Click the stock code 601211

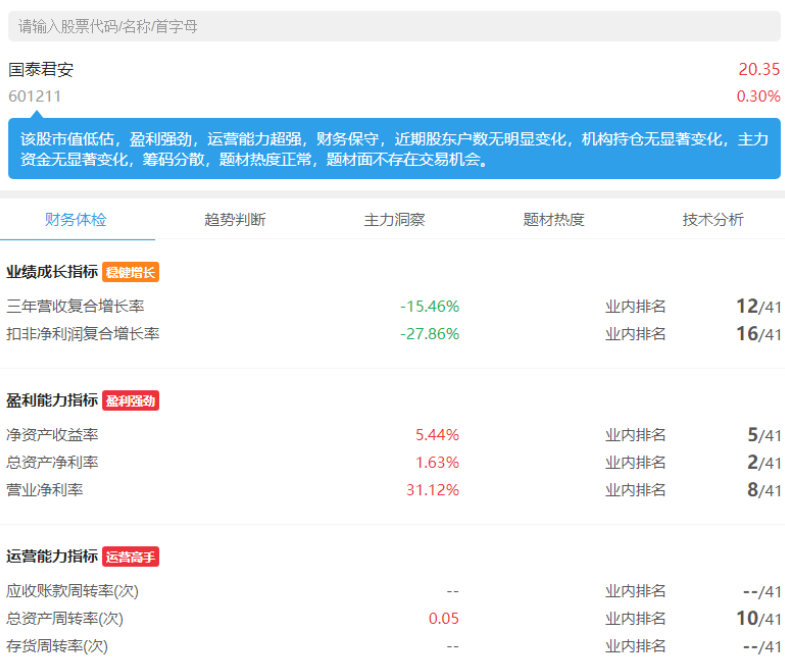point(35,96)
